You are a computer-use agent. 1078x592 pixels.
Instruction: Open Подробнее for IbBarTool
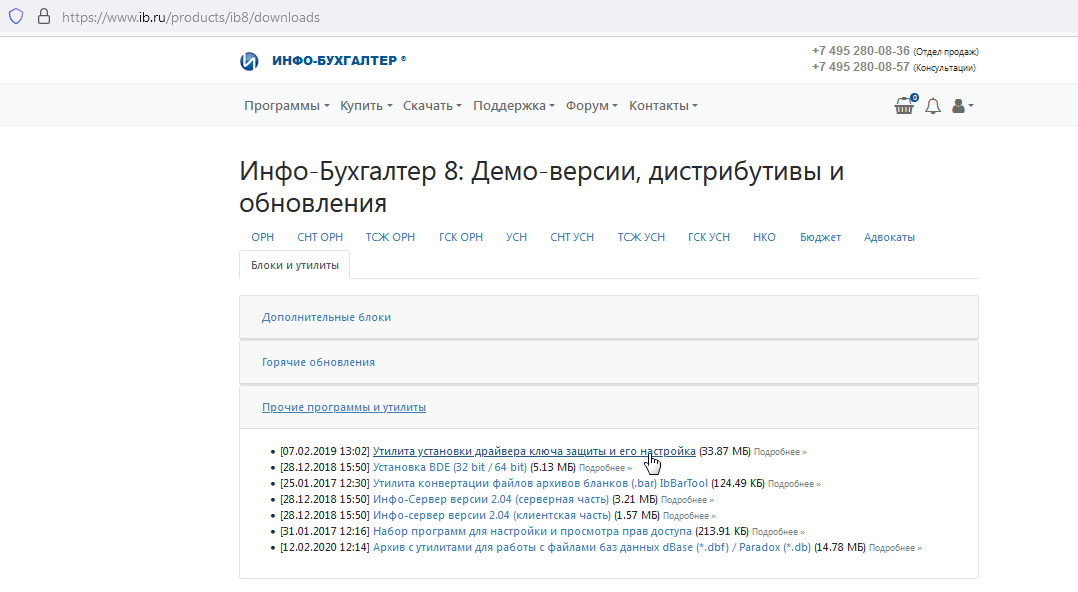tap(794, 484)
